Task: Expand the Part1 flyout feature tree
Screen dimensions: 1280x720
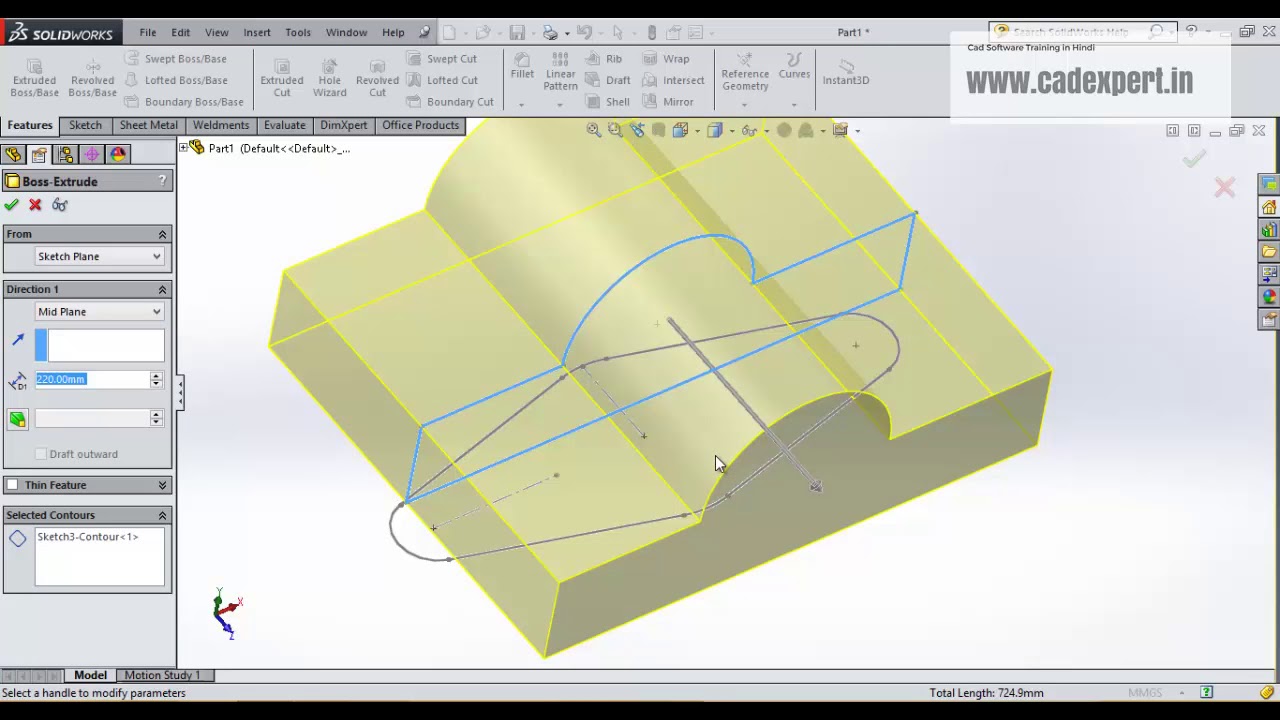Action: (x=184, y=148)
